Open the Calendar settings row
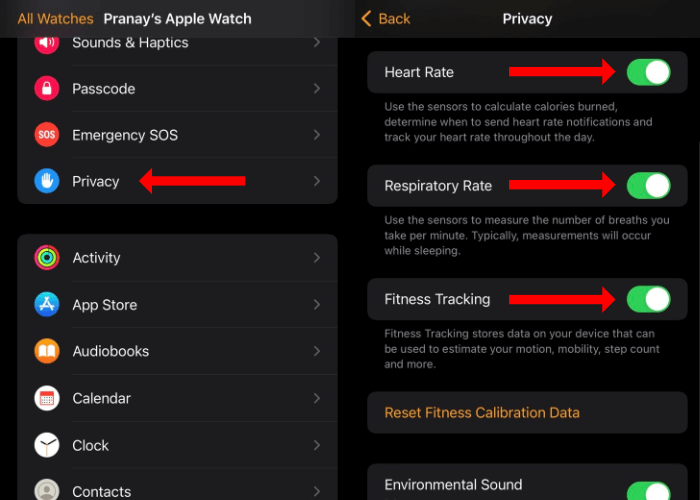700x500 pixels. [177, 398]
